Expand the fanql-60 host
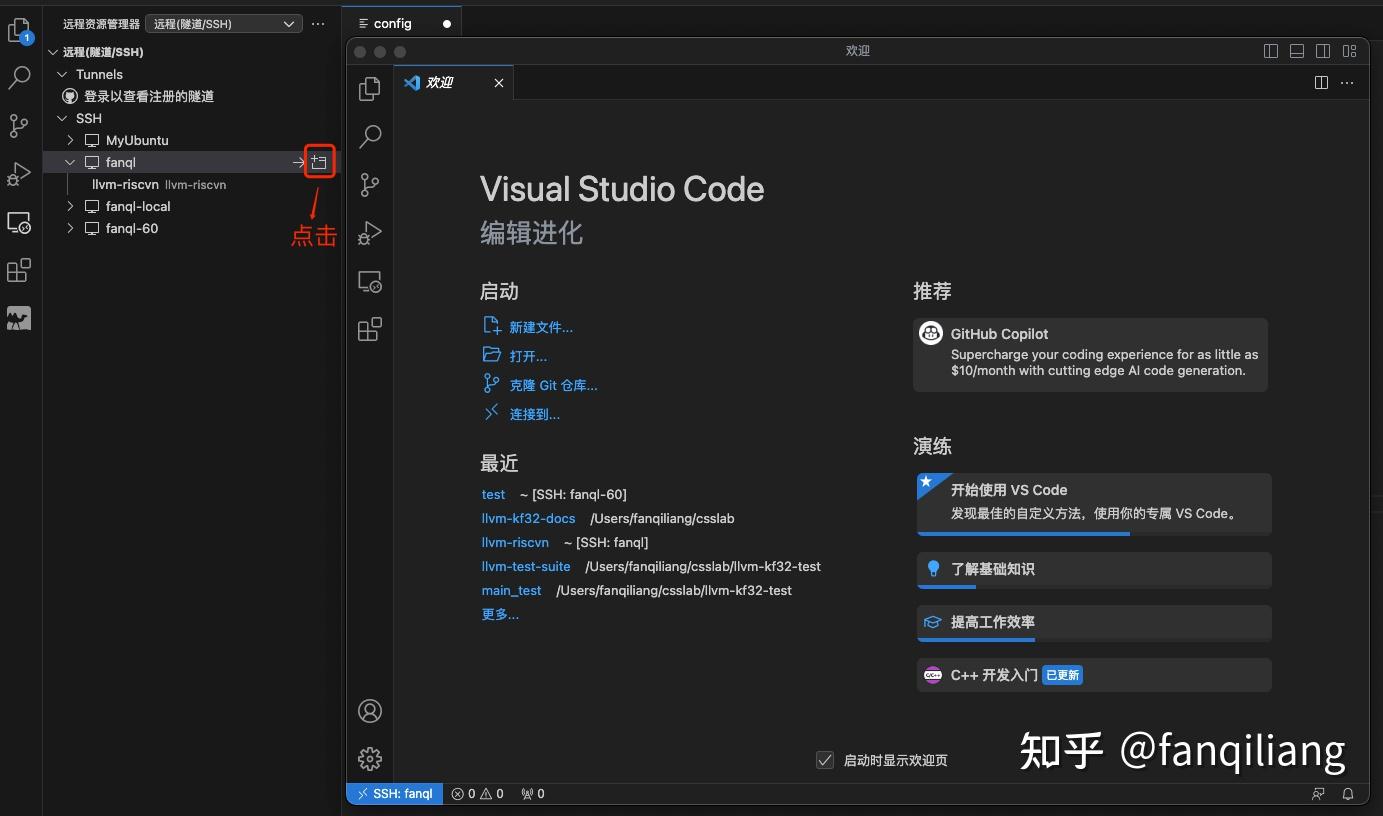The height and width of the screenshot is (816, 1383). pyautogui.click(x=70, y=228)
